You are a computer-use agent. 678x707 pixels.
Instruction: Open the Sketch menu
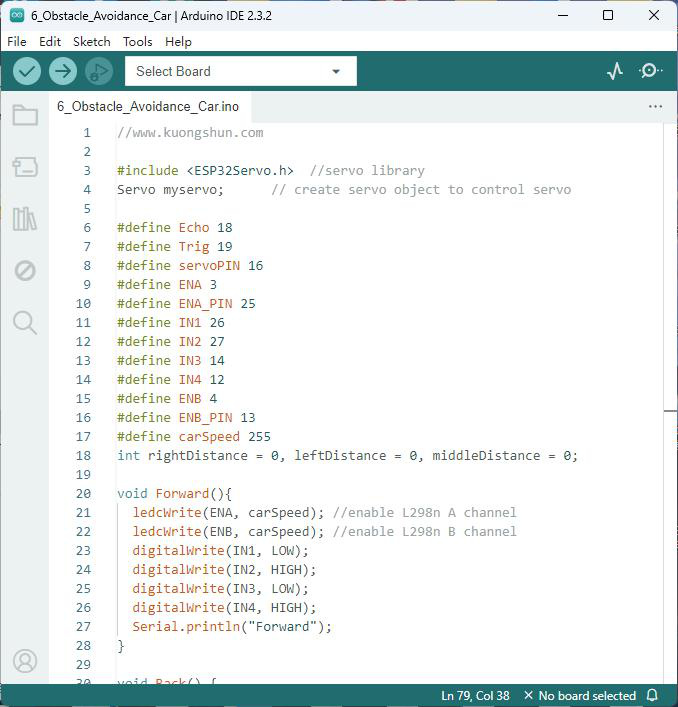(x=92, y=42)
